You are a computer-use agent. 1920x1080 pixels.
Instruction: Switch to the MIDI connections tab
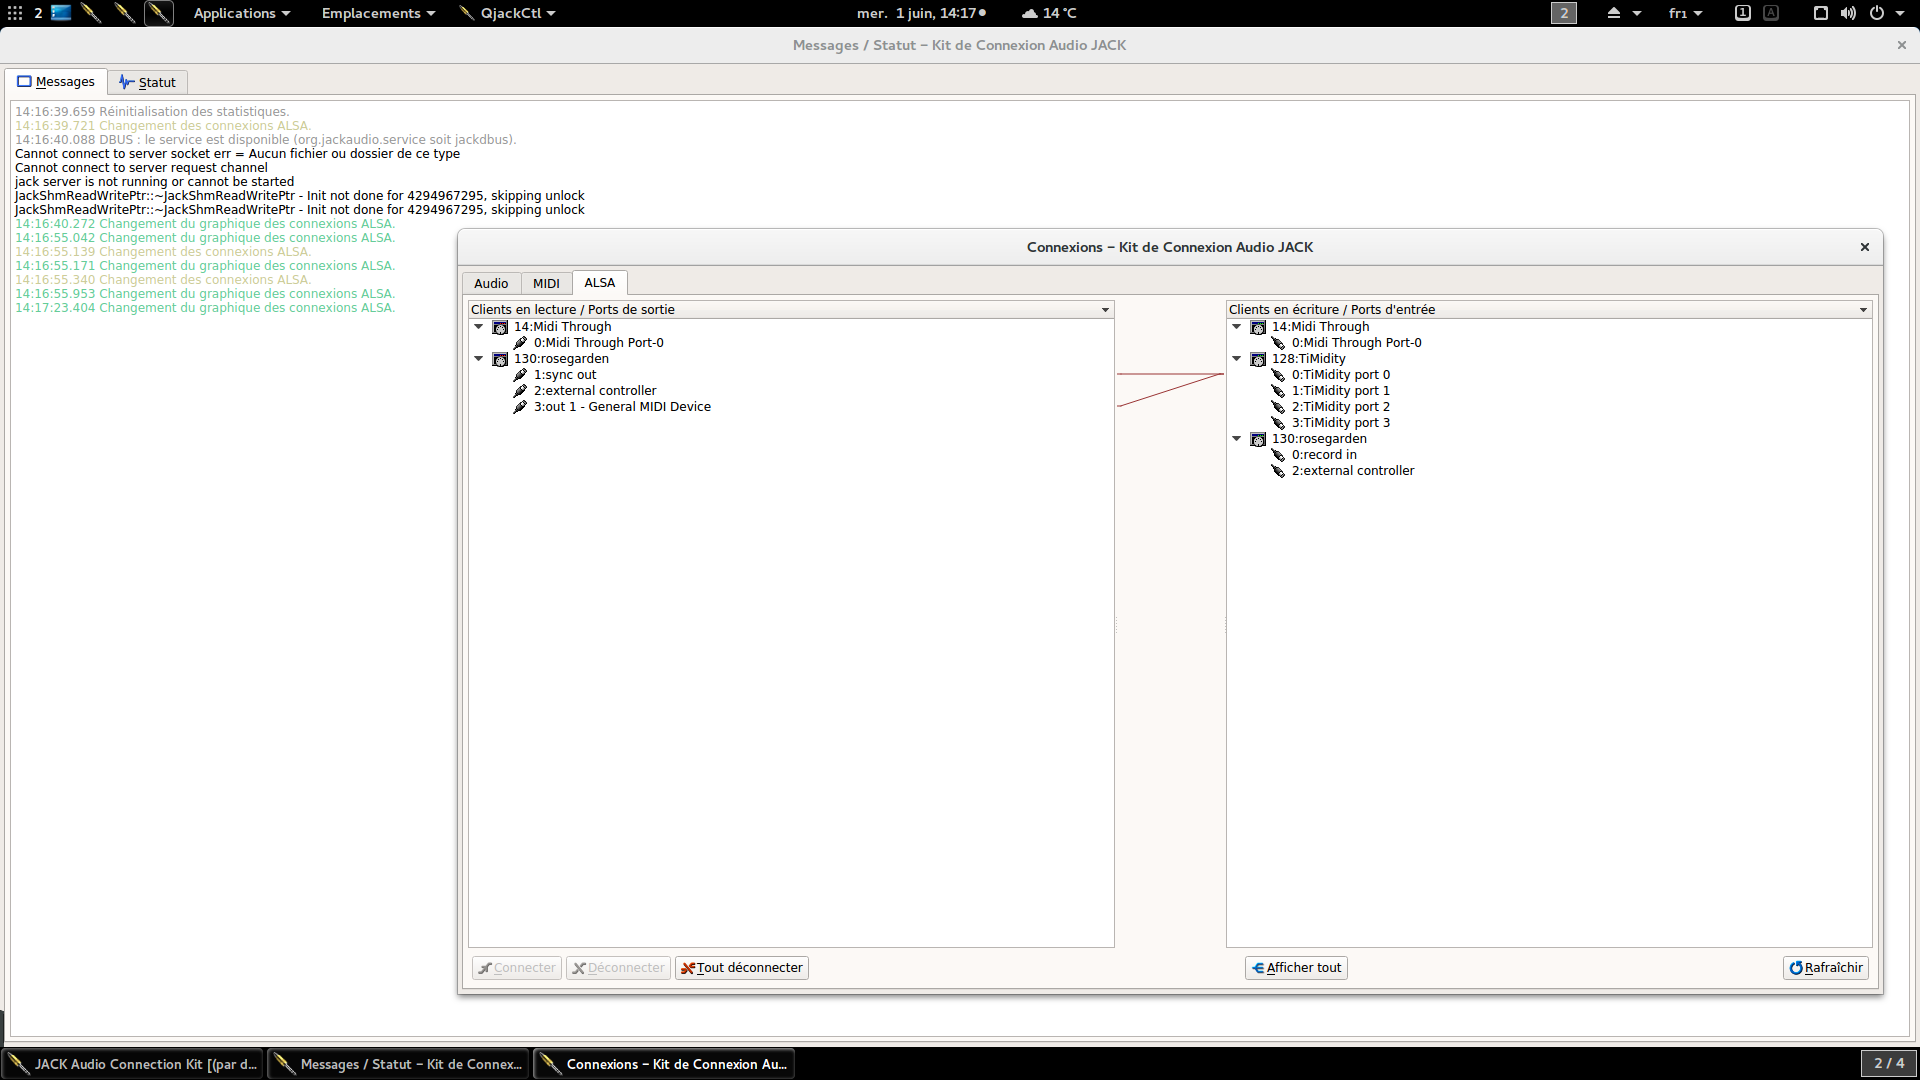[546, 283]
